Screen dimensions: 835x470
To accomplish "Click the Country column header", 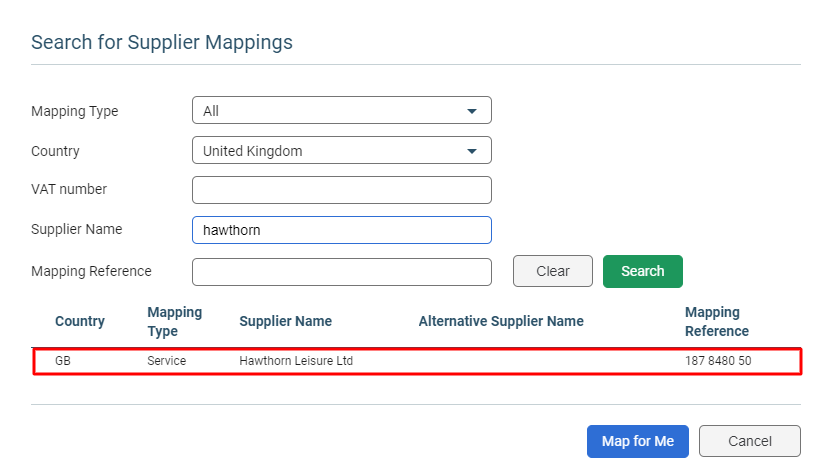I will pyautogui.click(x=80, y=321).
